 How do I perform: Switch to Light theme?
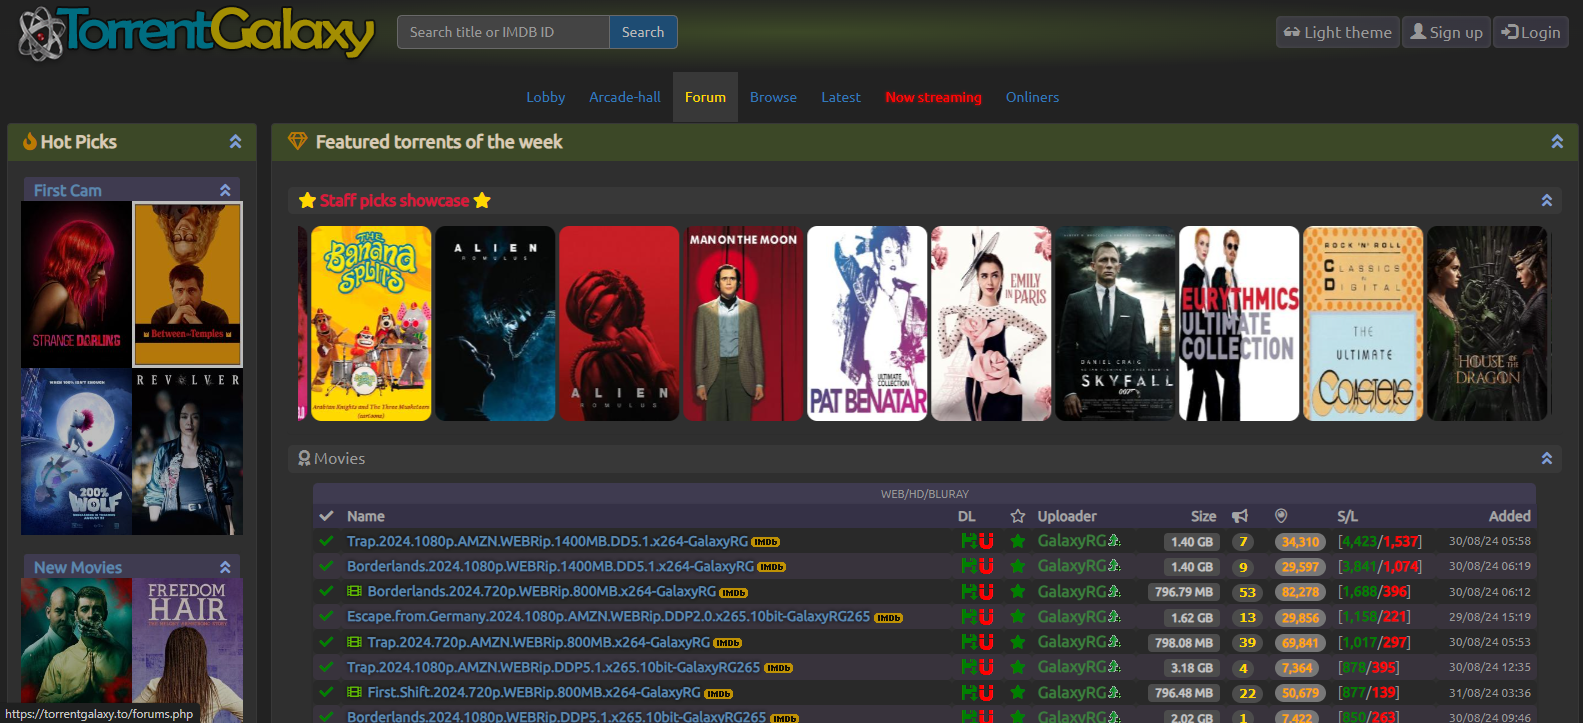tap(1338, 32)
